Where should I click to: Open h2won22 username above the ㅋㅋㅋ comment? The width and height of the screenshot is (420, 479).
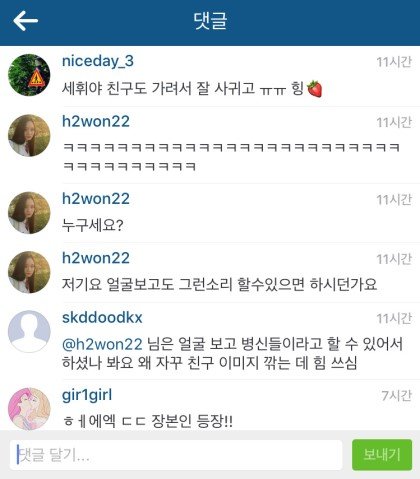[x=96, y=121]
